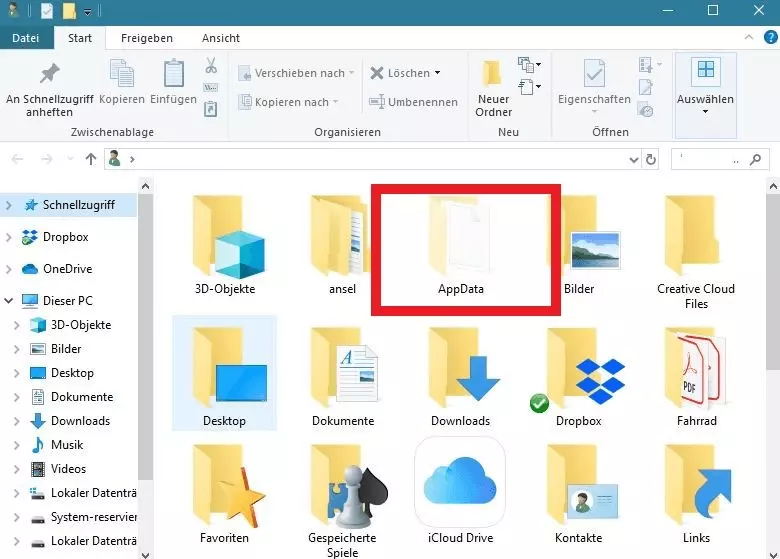The width and height of the screenshot is (780, 559).
Task: Expand the Videos tree node
Action: (16, 469)
